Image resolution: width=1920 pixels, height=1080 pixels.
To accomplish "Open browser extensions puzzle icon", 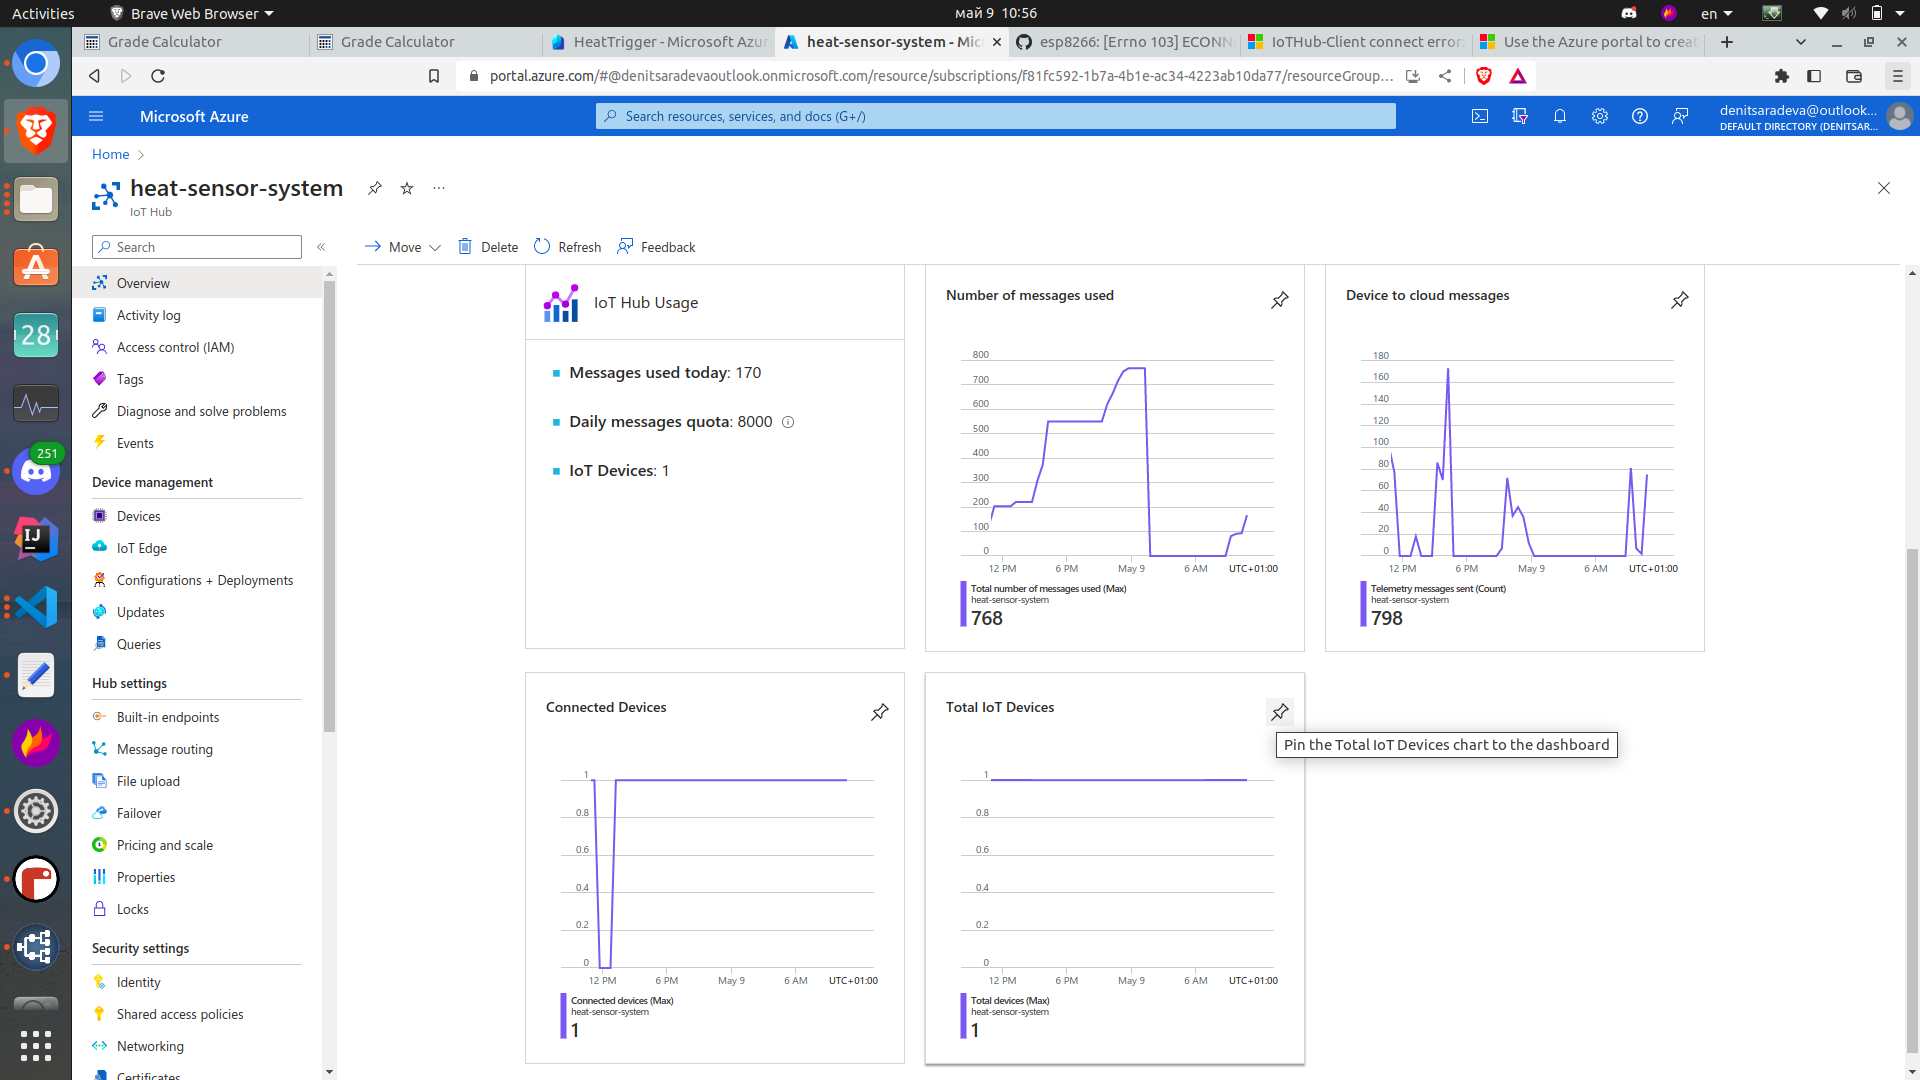I will [1782, 76].
